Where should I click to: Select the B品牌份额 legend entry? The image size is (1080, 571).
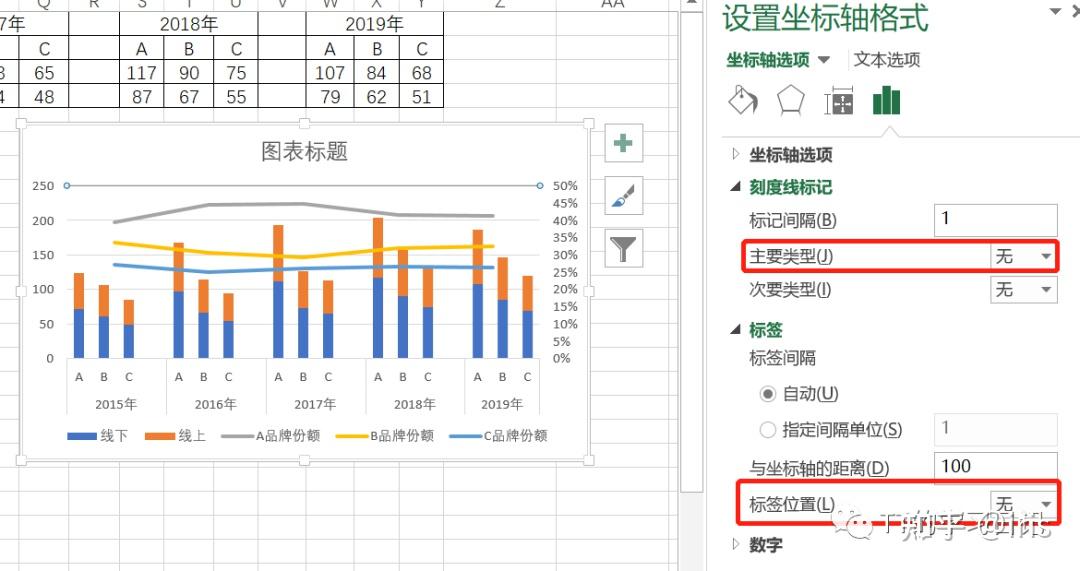385,435
